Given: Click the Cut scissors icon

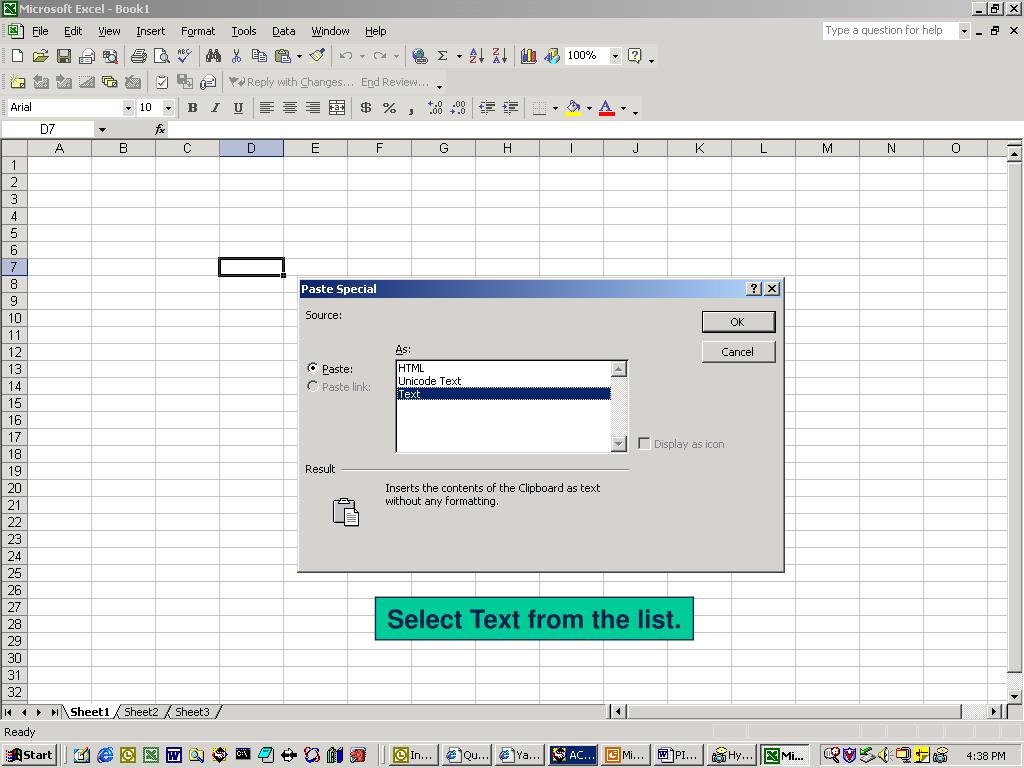Looking at the screenshot, I should [236, 56].
